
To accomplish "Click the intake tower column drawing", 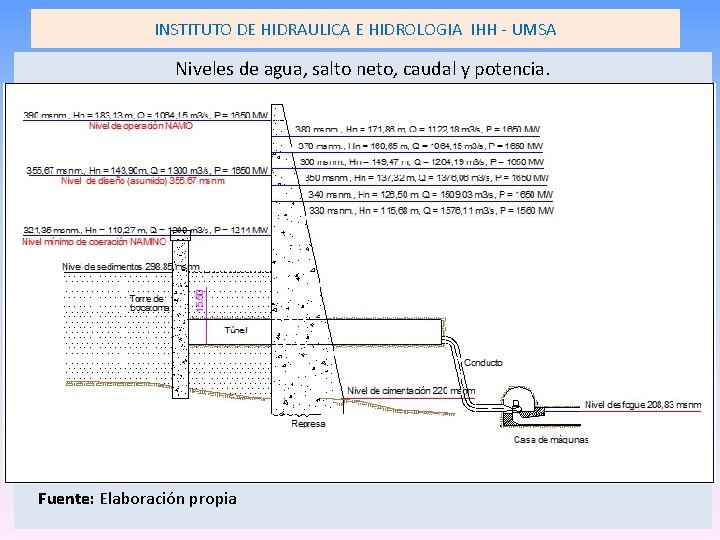I will (180, 315).
